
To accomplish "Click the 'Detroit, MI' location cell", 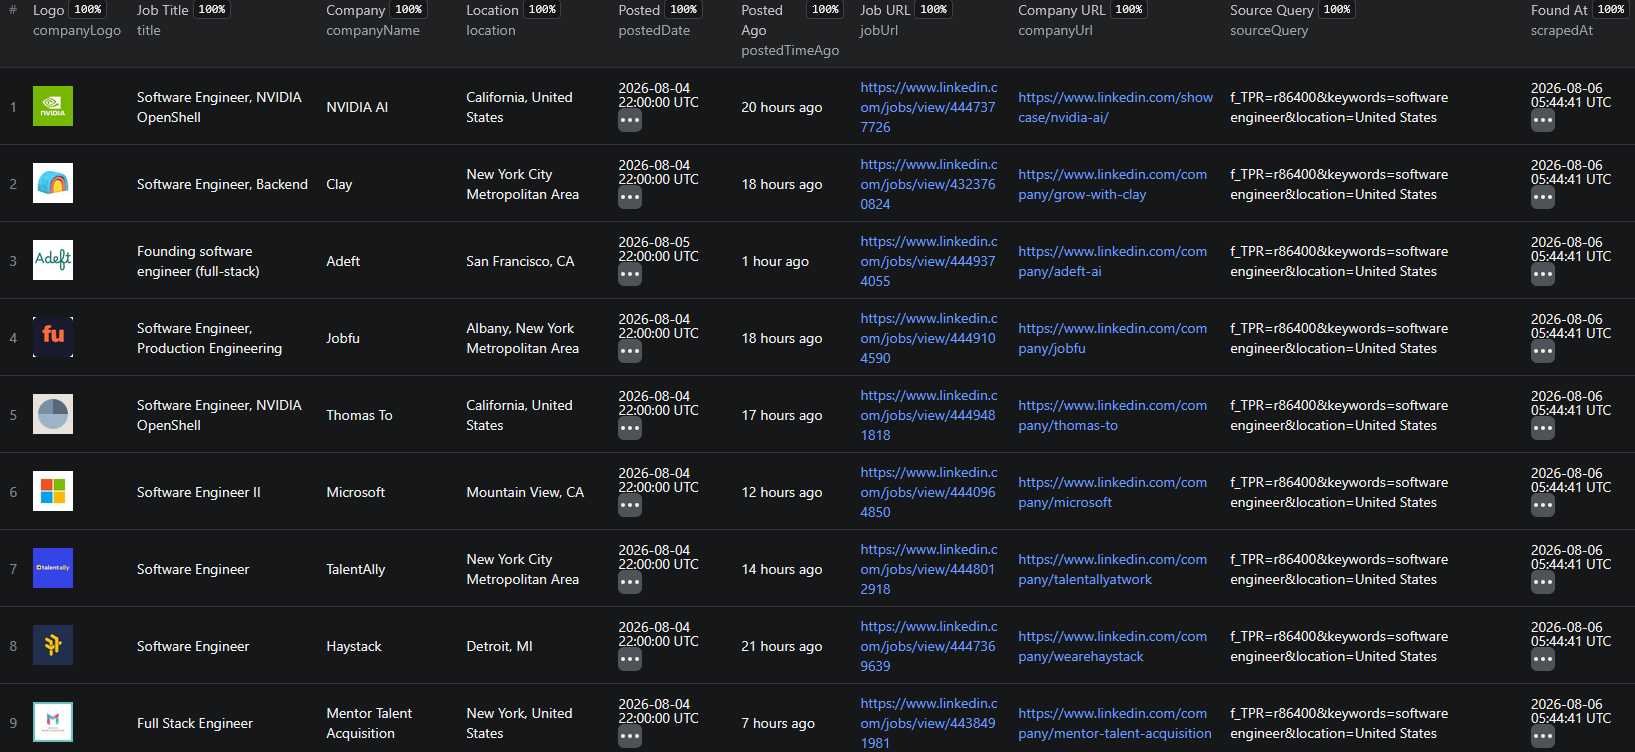I will click(x=499, y=646).
